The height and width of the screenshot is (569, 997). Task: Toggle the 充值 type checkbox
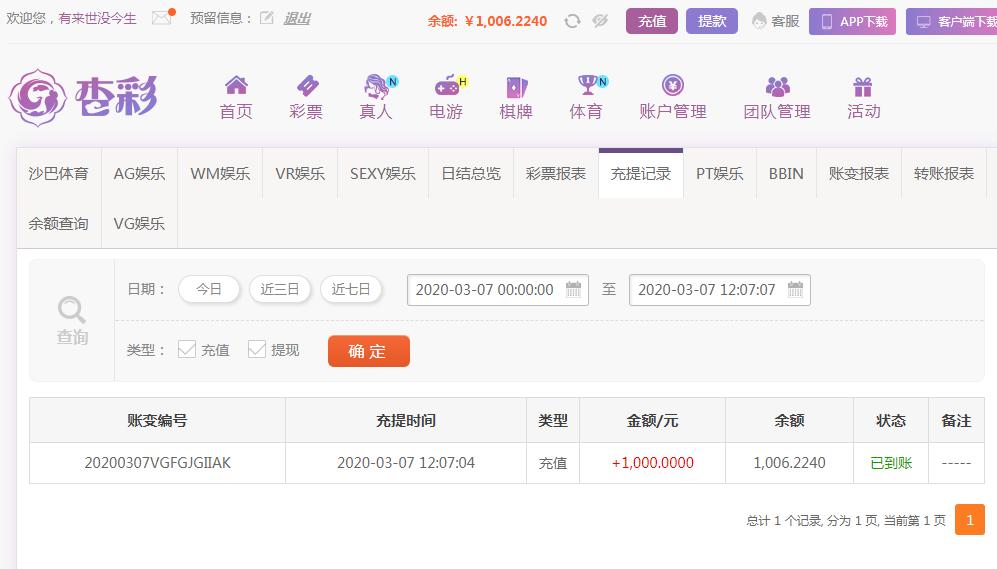pos(186,349)
